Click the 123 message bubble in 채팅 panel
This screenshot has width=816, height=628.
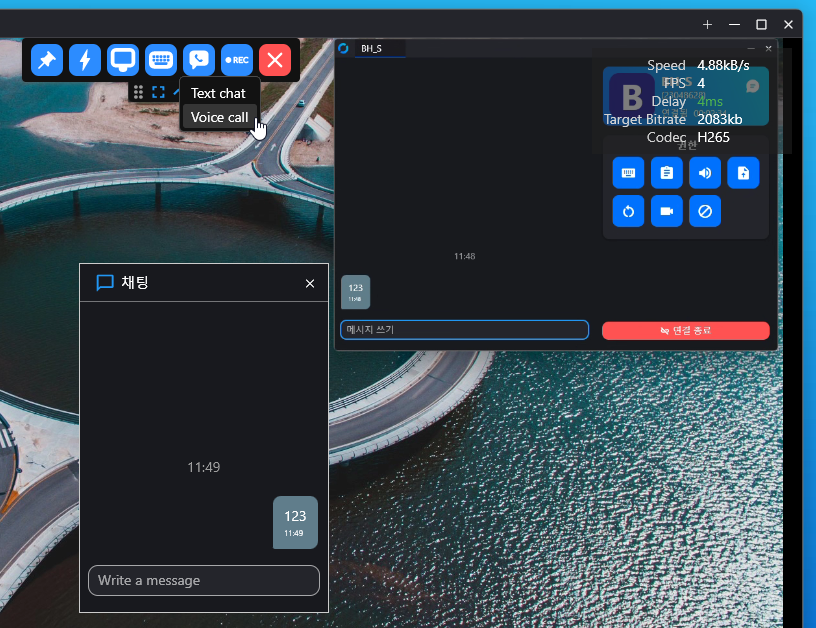pos(295,522)
